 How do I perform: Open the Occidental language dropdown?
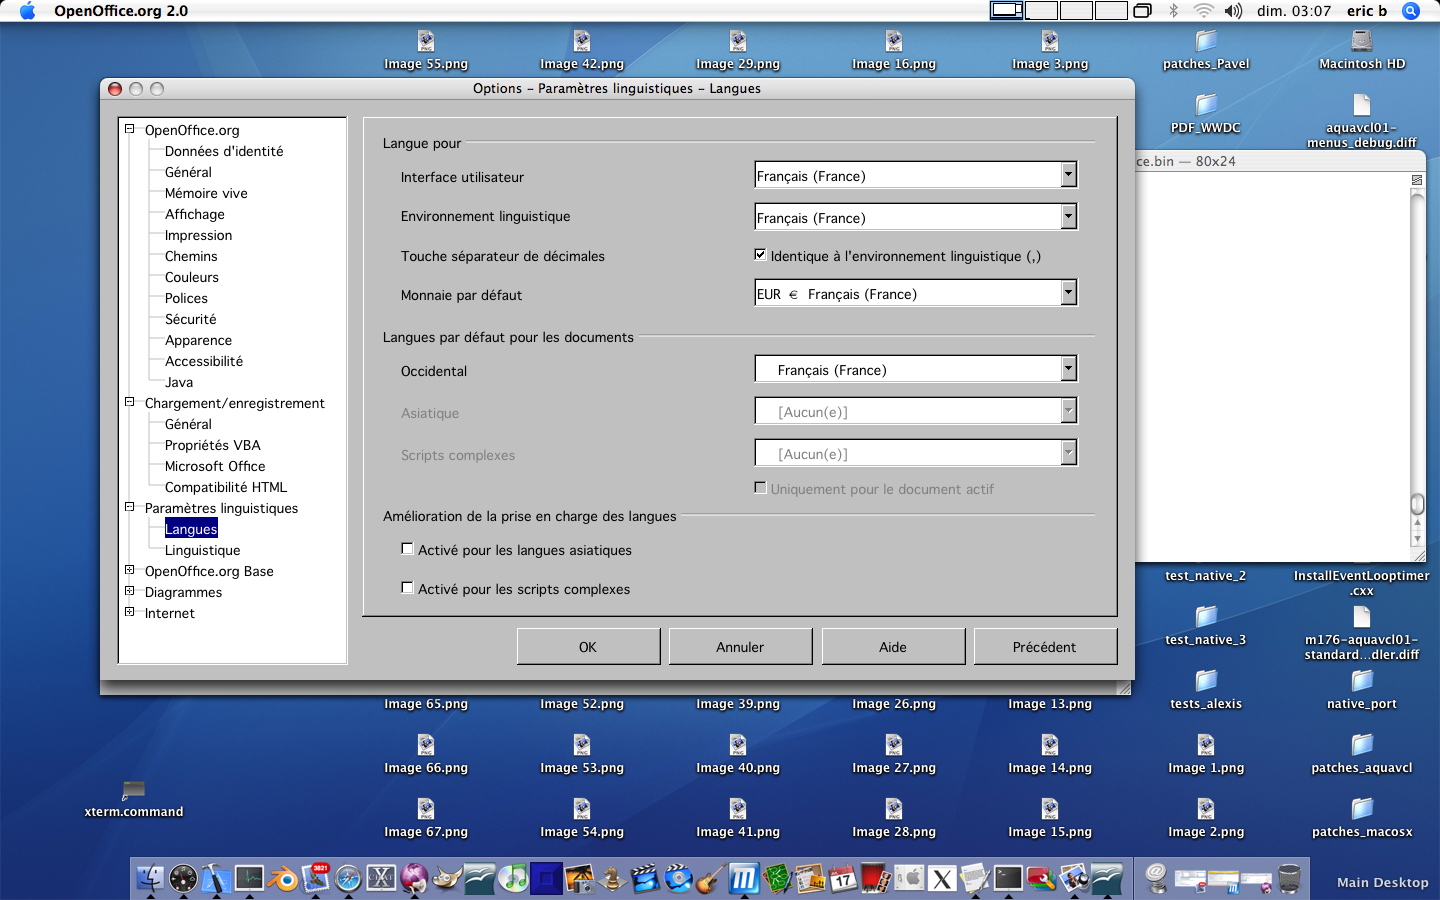(x=1069, y=369)
